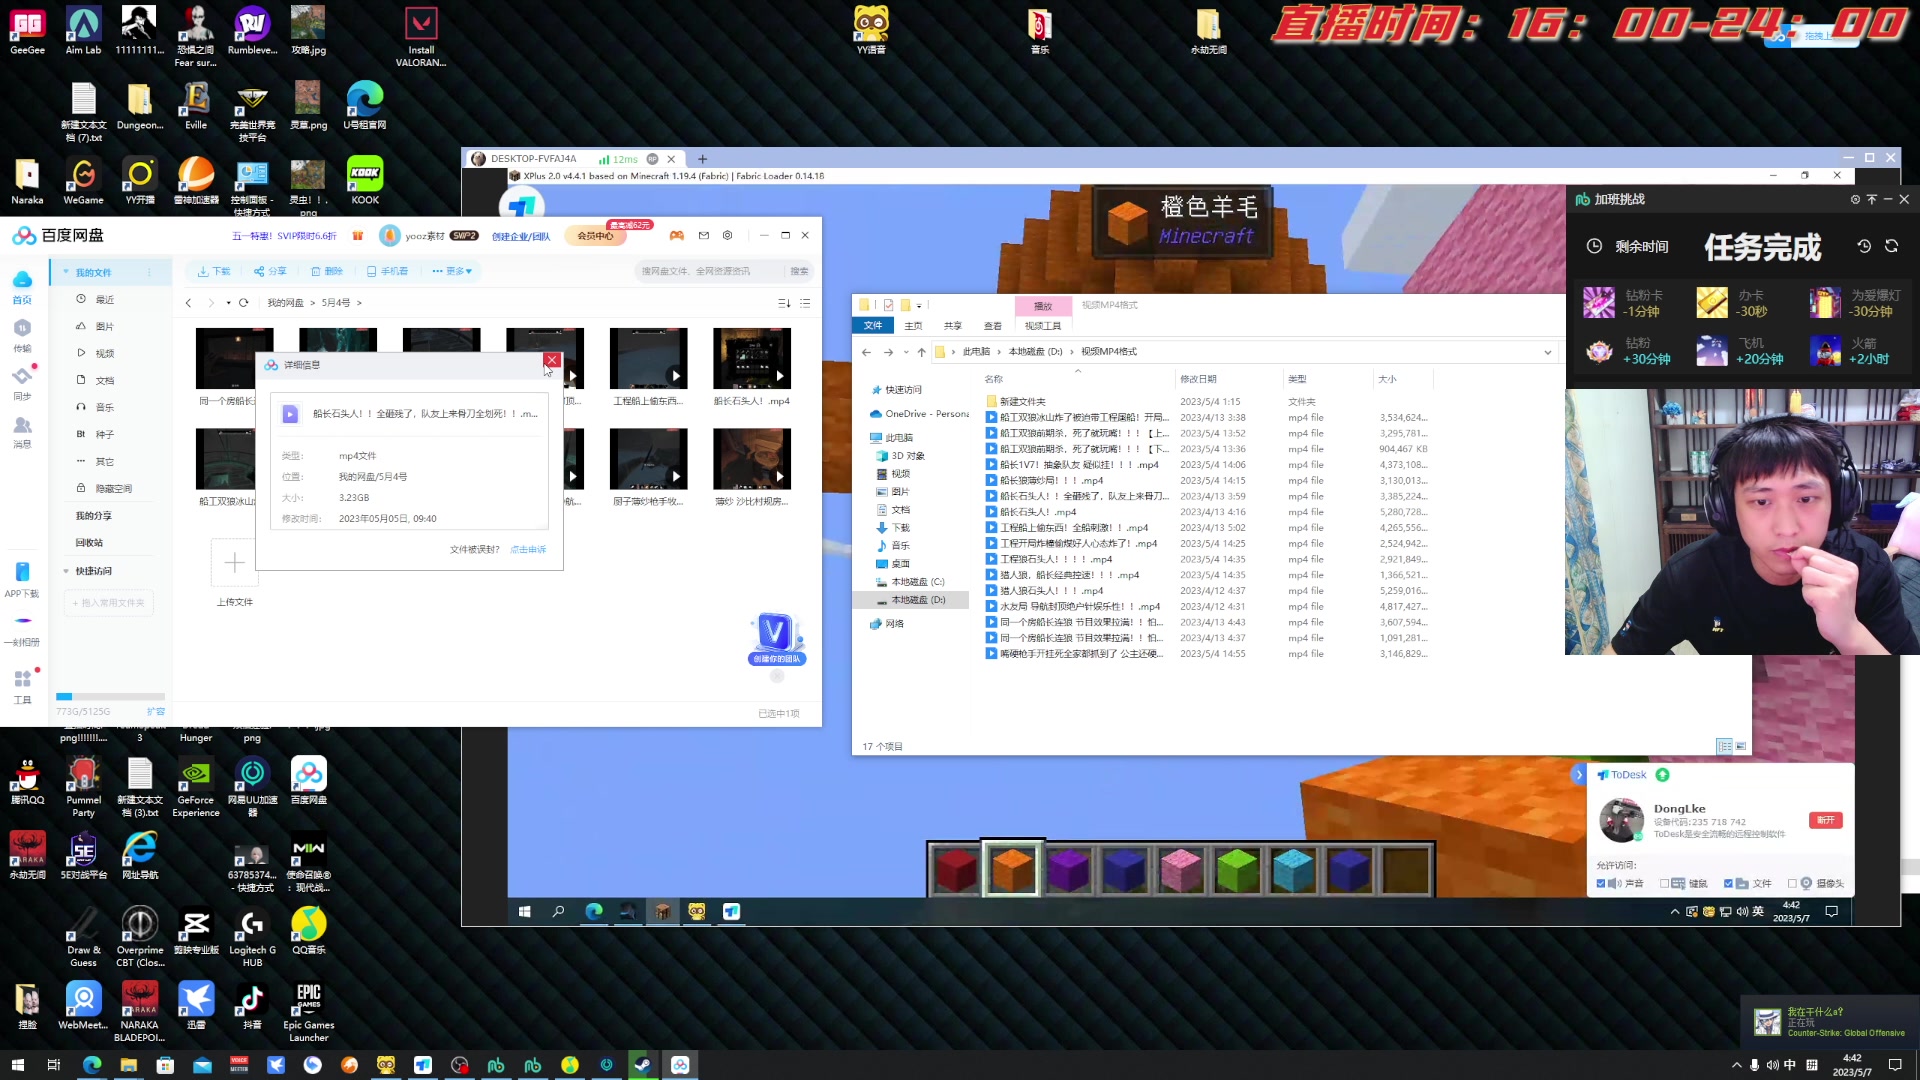1920x1080 pixels.
Task: Open the mail icon in Baidu Netdisk title bar
Action: 704,236
